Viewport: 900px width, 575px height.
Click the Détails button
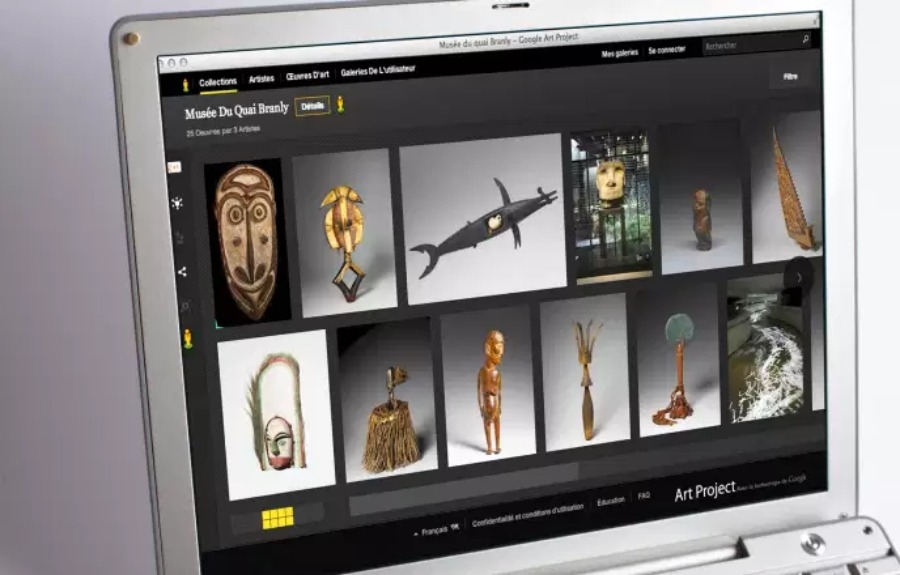[x=312, y=105]
